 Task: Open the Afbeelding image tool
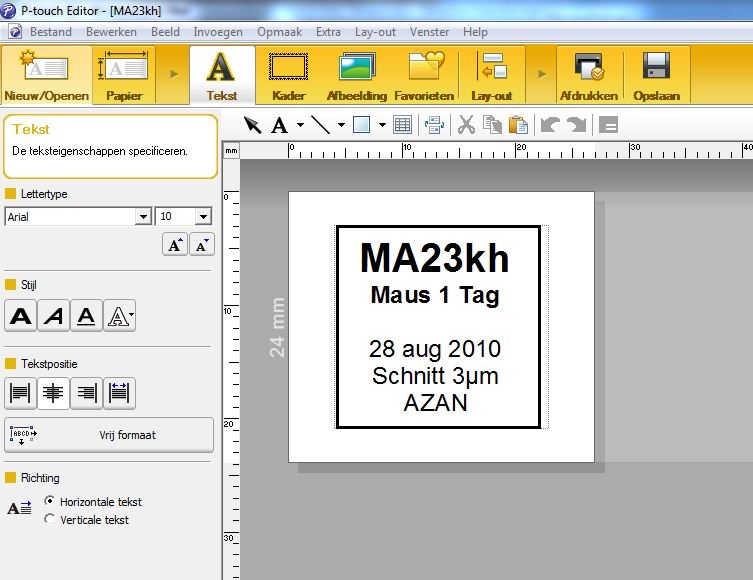(x=357, y=76)
